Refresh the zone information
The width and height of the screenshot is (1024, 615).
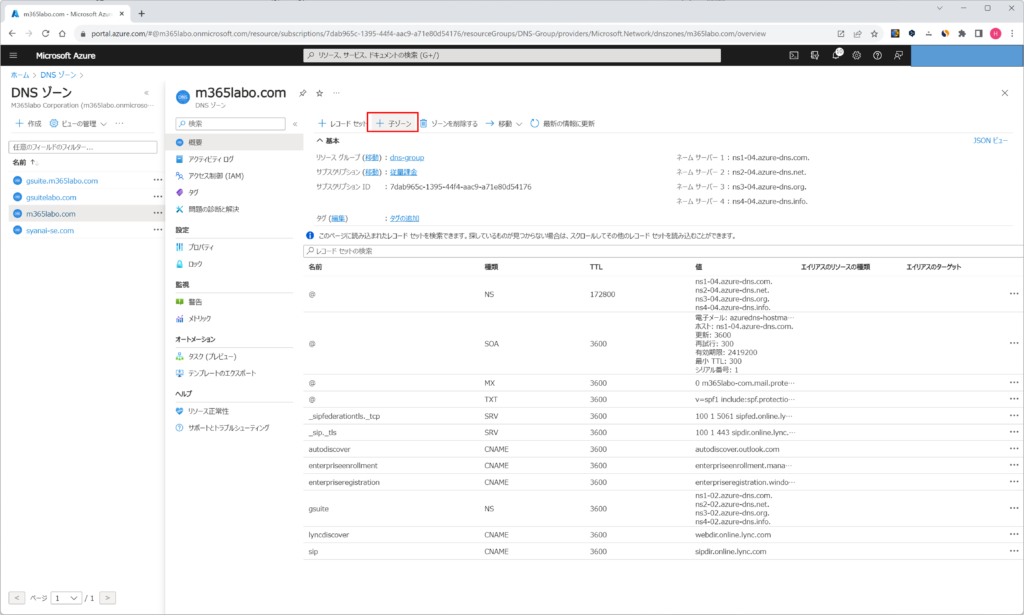(562, 123)
